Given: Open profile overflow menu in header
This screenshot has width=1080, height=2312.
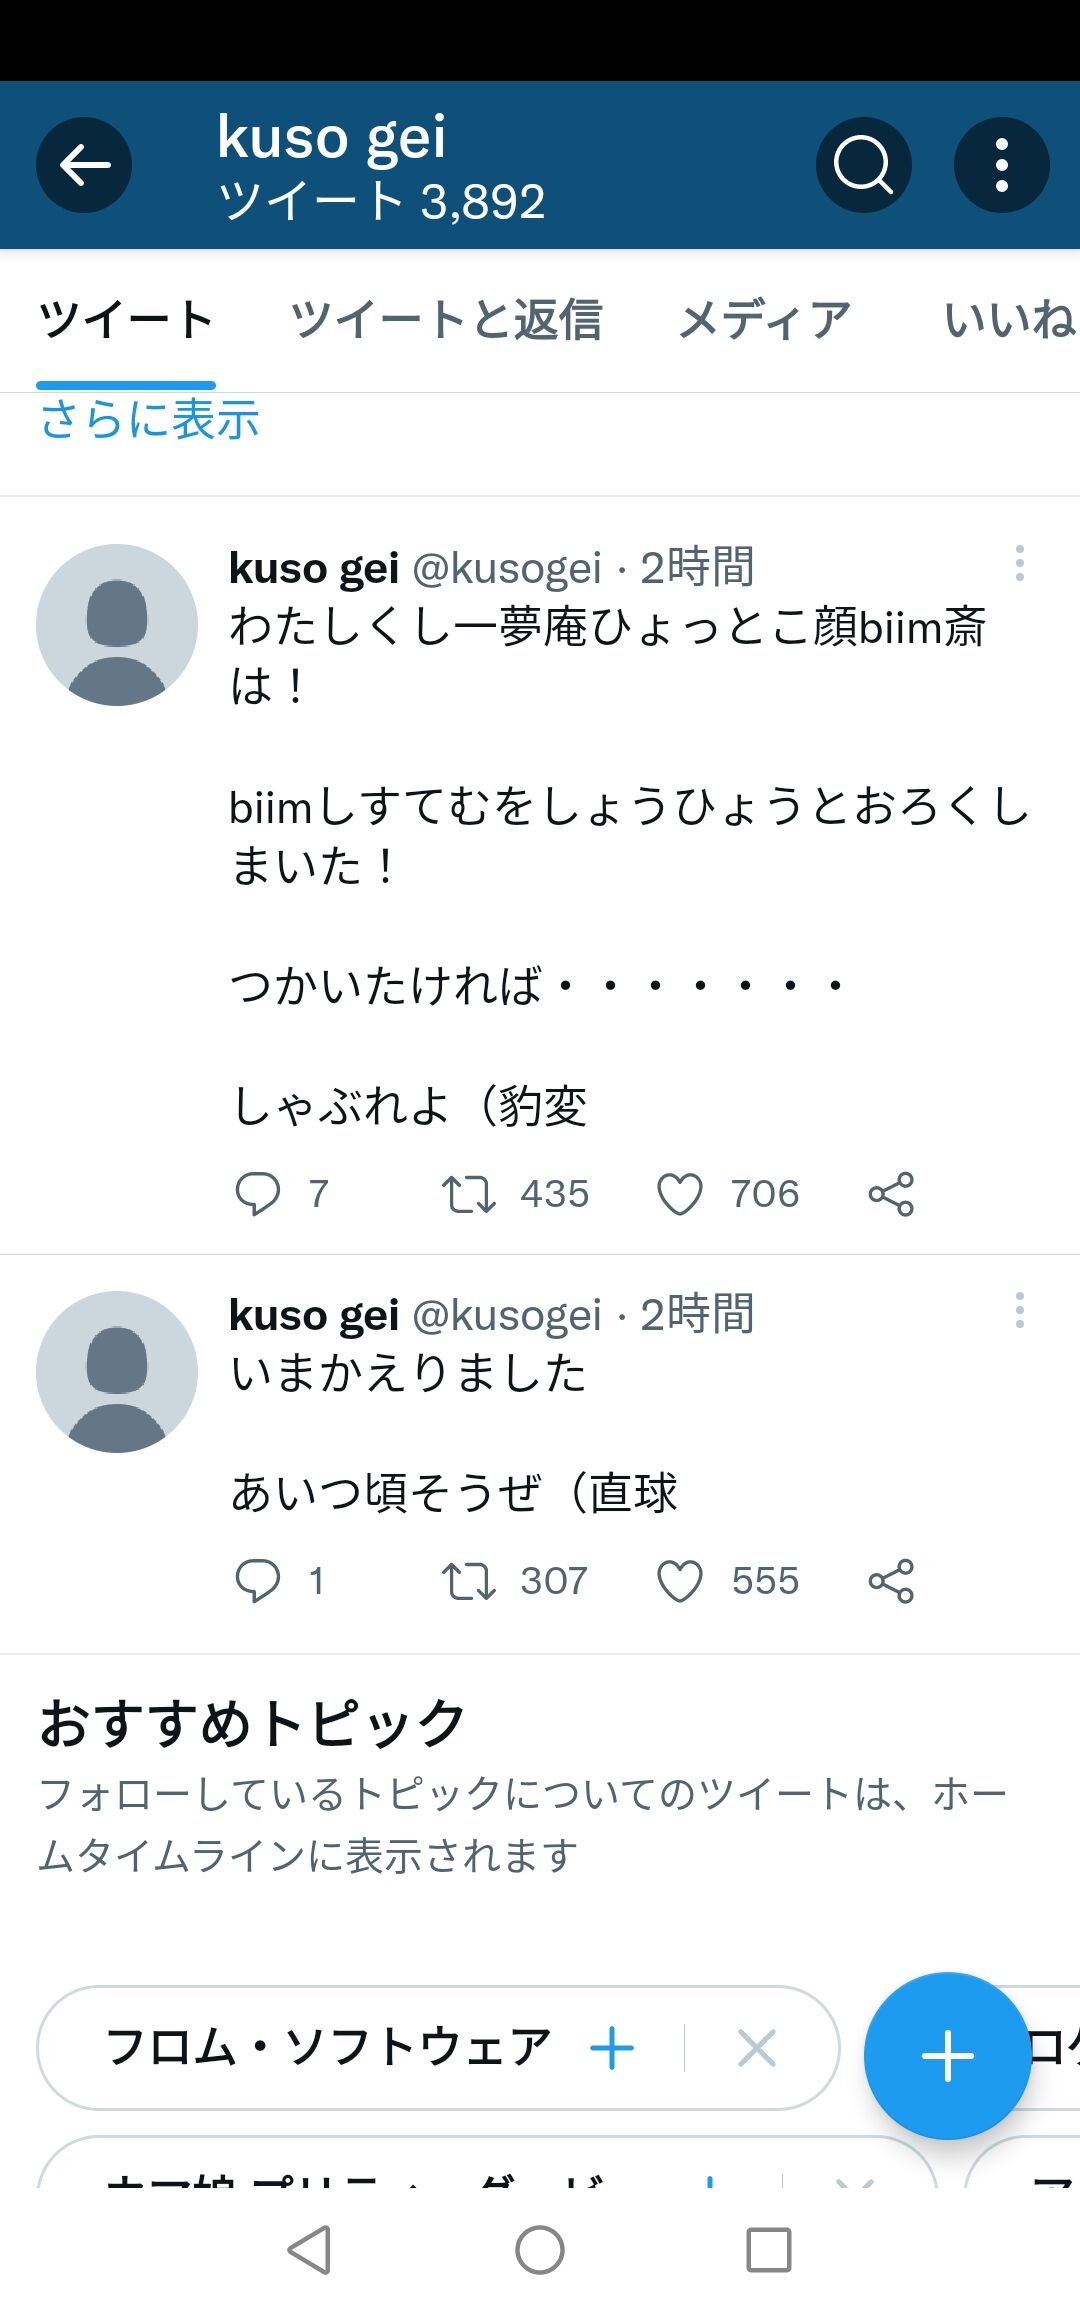Looking at the screenshot, I should pyautogui.click(x=1001, y=165).
